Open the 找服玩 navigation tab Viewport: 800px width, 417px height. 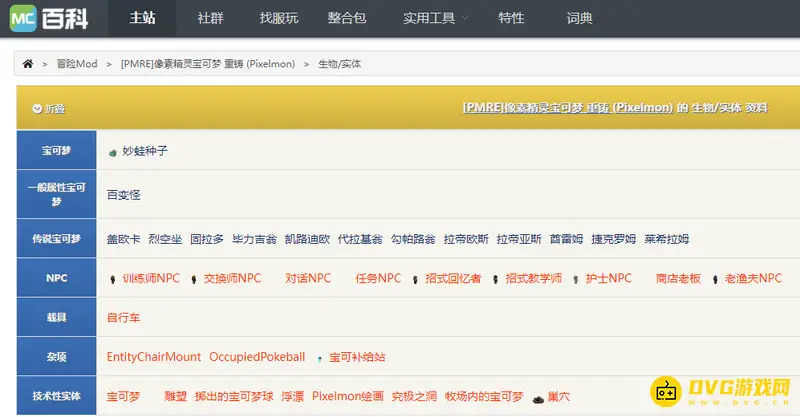click(278, 18)
